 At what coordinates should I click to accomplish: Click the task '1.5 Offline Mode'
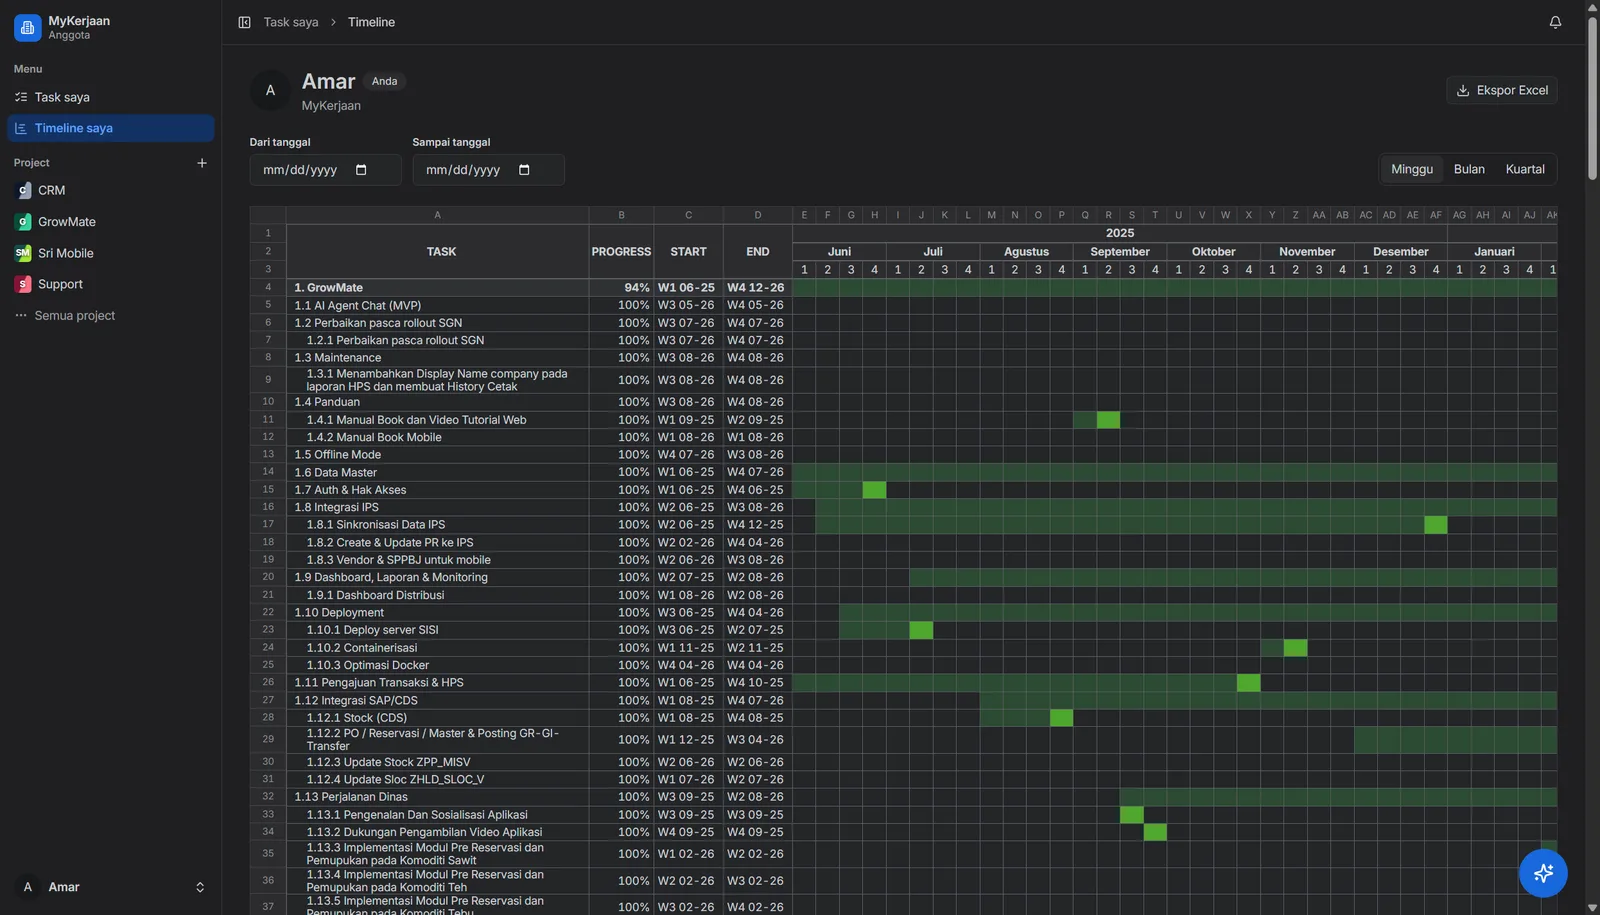[338, 455]
